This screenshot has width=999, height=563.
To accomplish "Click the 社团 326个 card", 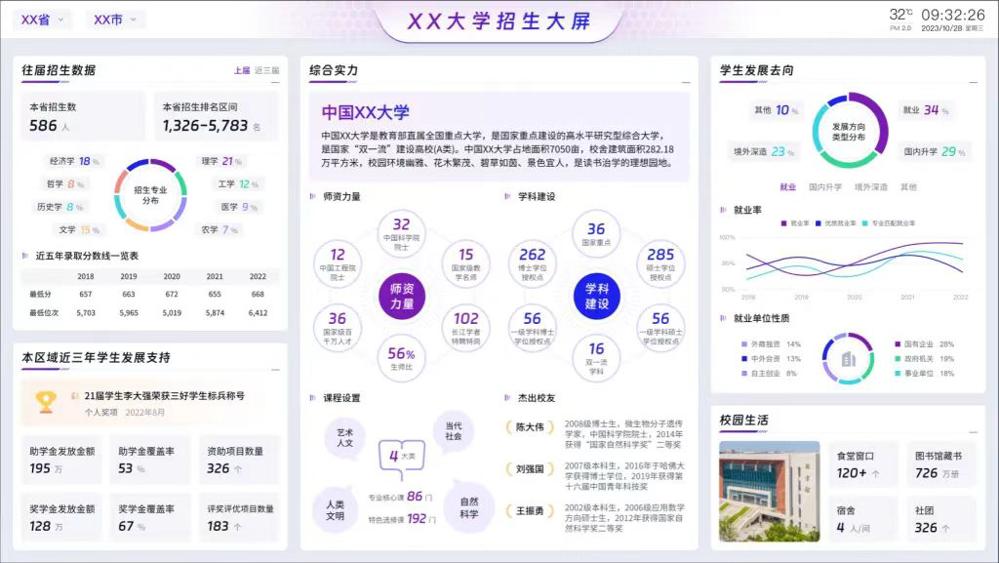I will coord(942,520).
